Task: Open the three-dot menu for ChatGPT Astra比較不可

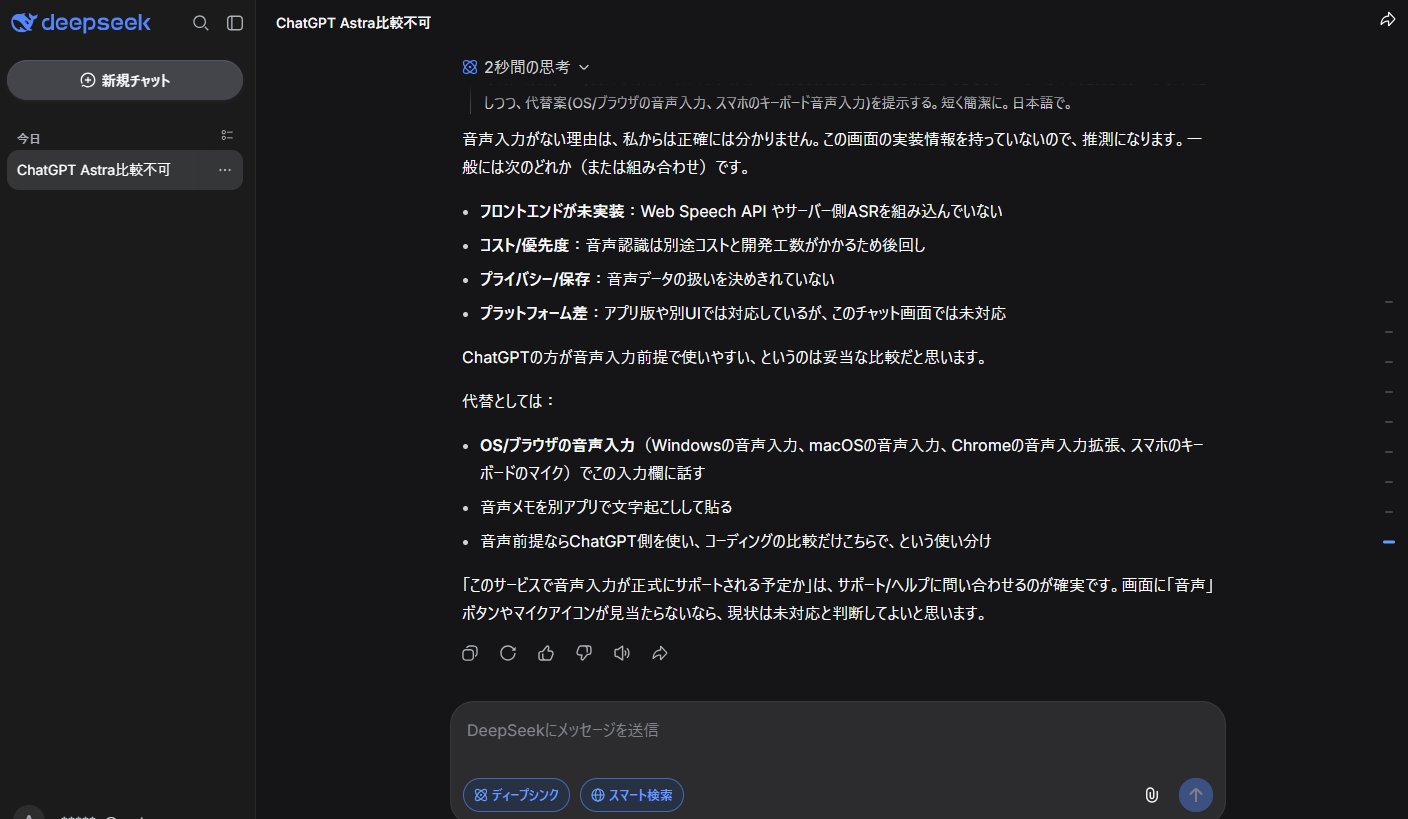Action: tap(225, 170)
